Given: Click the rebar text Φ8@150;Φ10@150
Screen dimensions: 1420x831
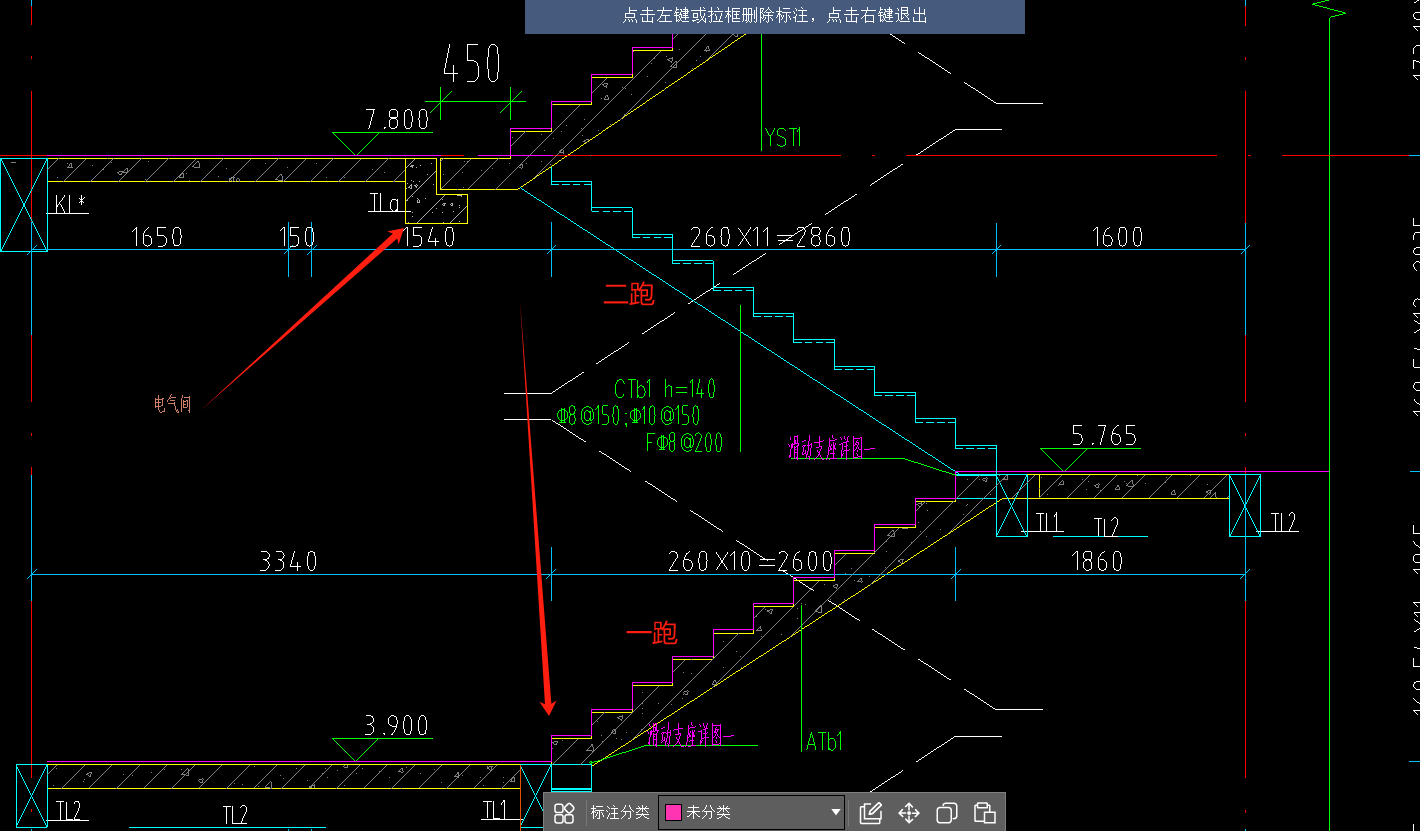Looking at the screenshot, I should tap(629, 416).
